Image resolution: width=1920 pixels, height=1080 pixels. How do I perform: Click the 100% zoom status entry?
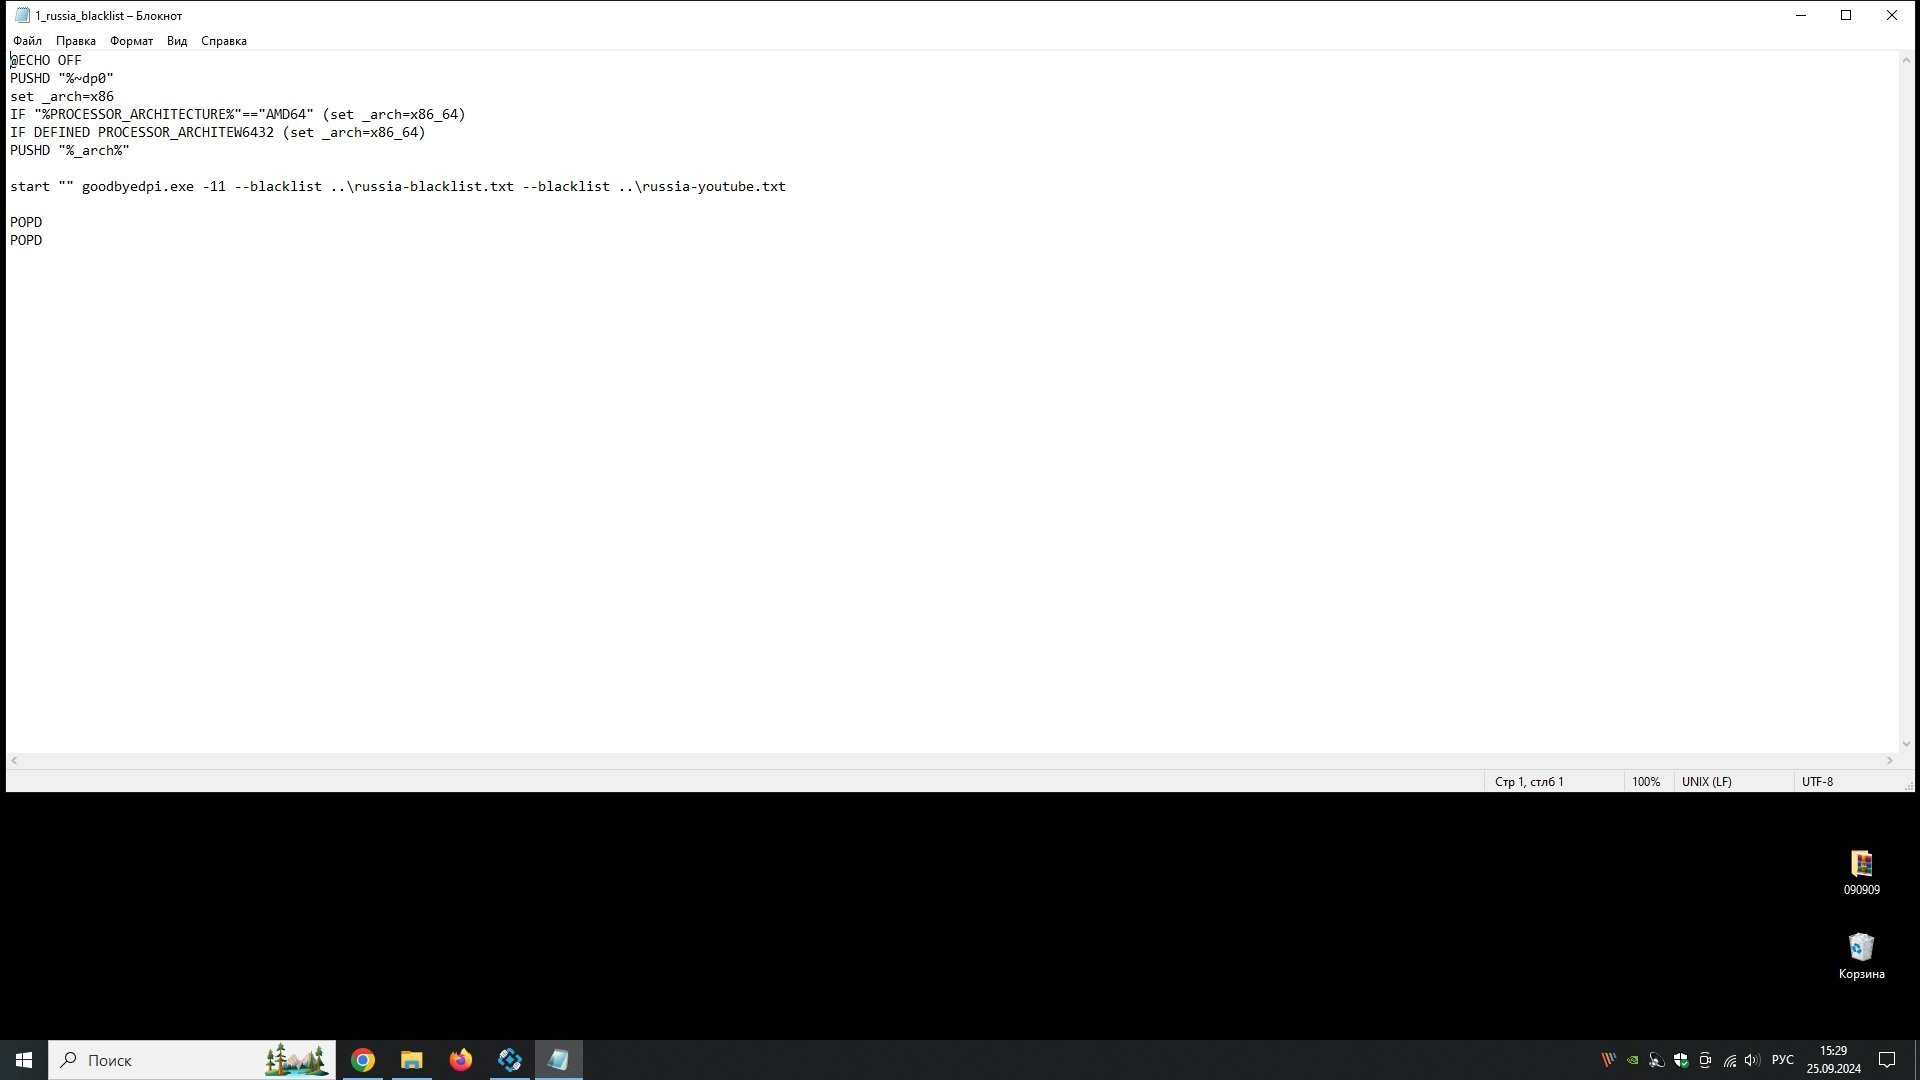[1646, 782]
